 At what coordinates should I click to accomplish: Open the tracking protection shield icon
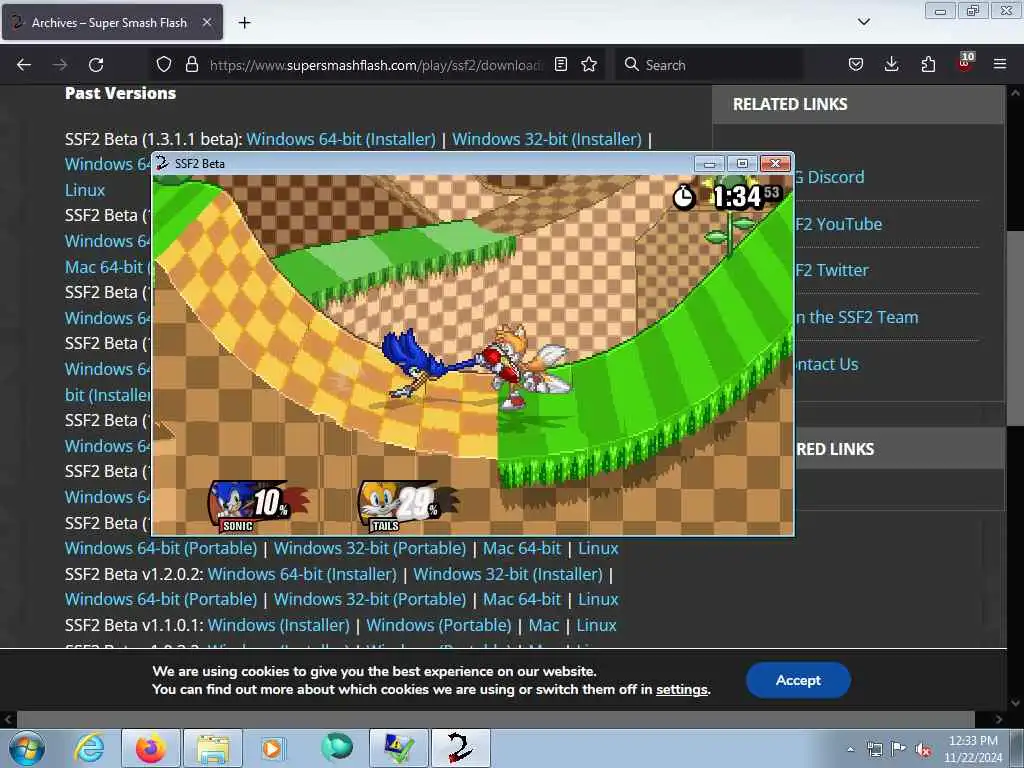(164, 64)
